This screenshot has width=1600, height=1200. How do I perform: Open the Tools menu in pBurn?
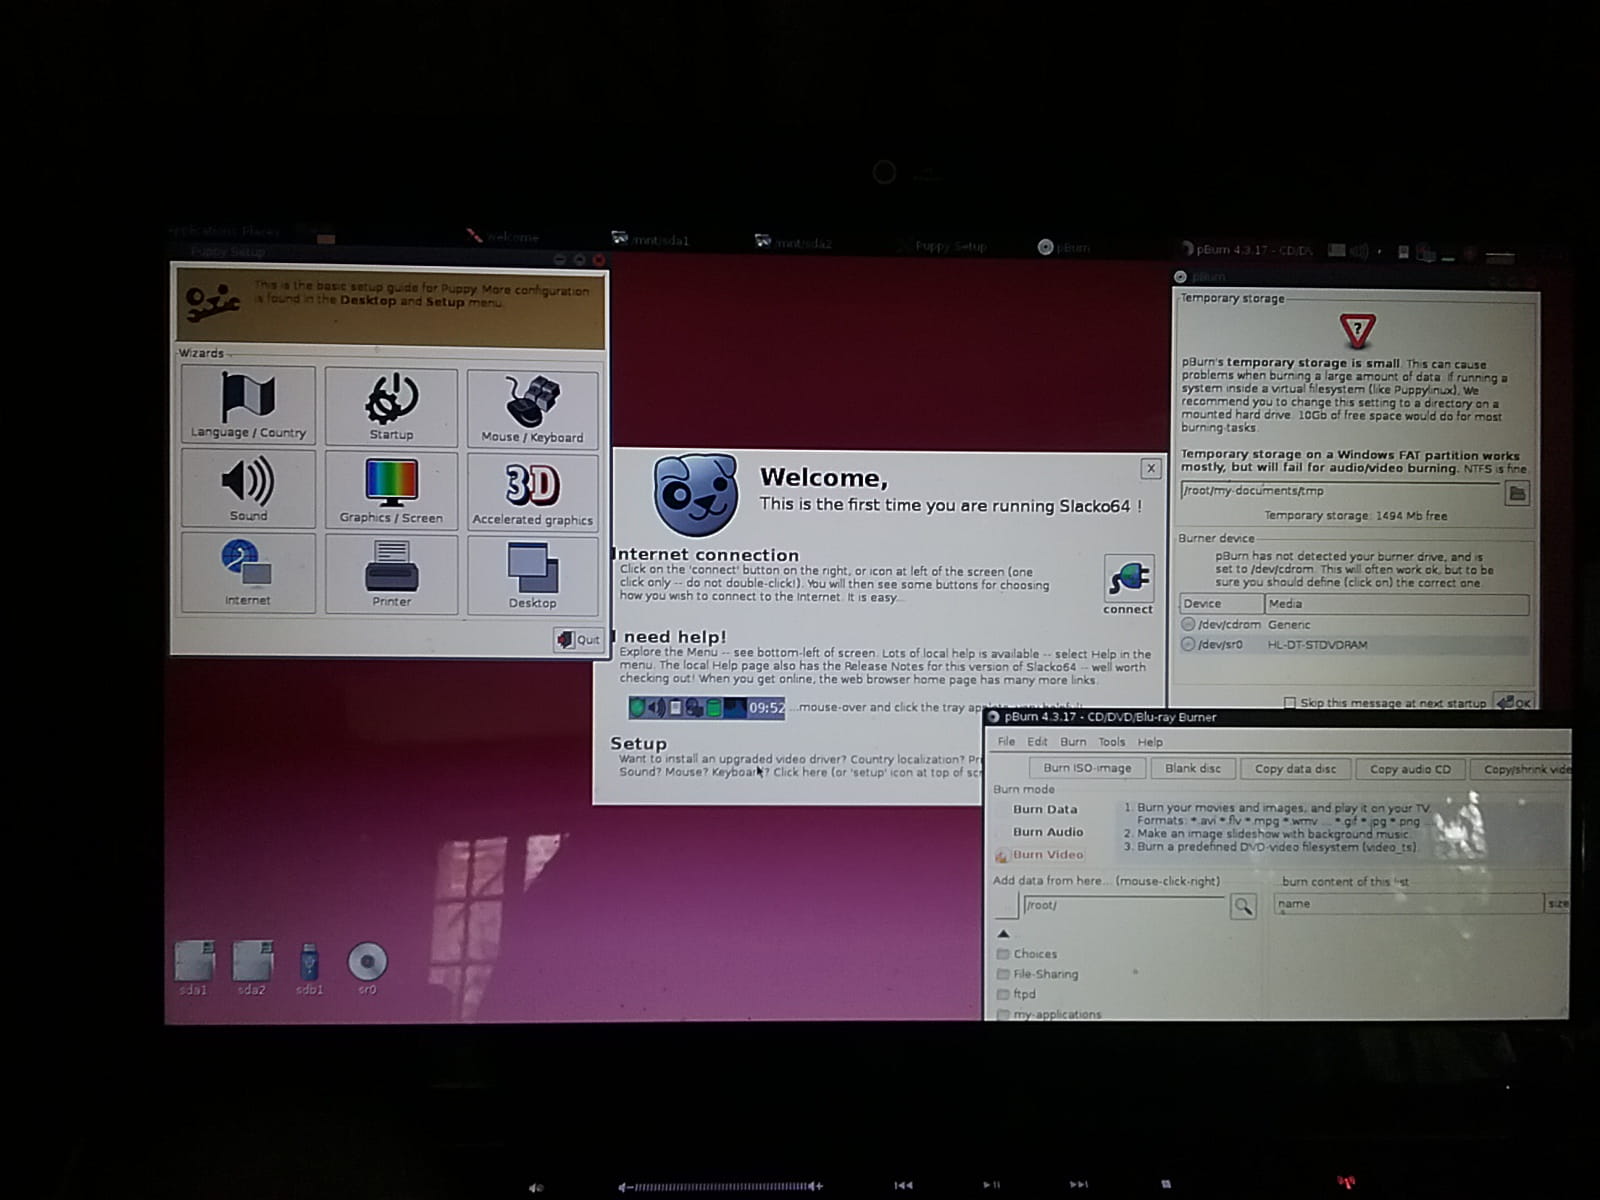click(x=1112, y=742)
